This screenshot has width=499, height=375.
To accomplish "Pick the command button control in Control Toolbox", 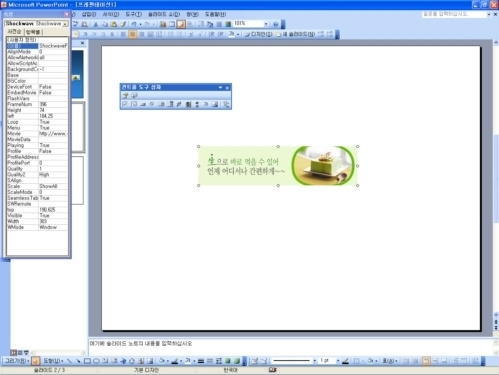I will [143, 104].
